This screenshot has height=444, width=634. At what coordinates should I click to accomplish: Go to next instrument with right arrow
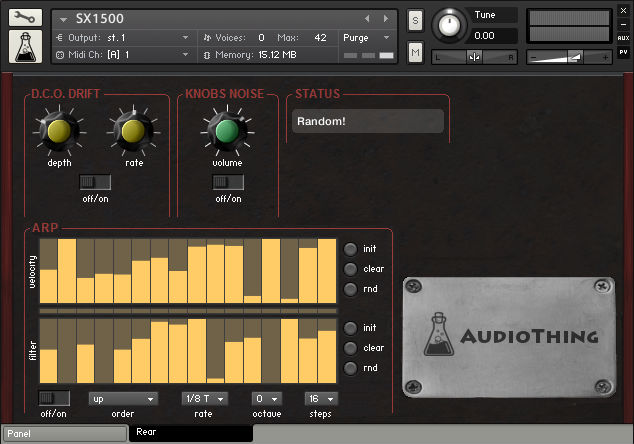point(386,19)
